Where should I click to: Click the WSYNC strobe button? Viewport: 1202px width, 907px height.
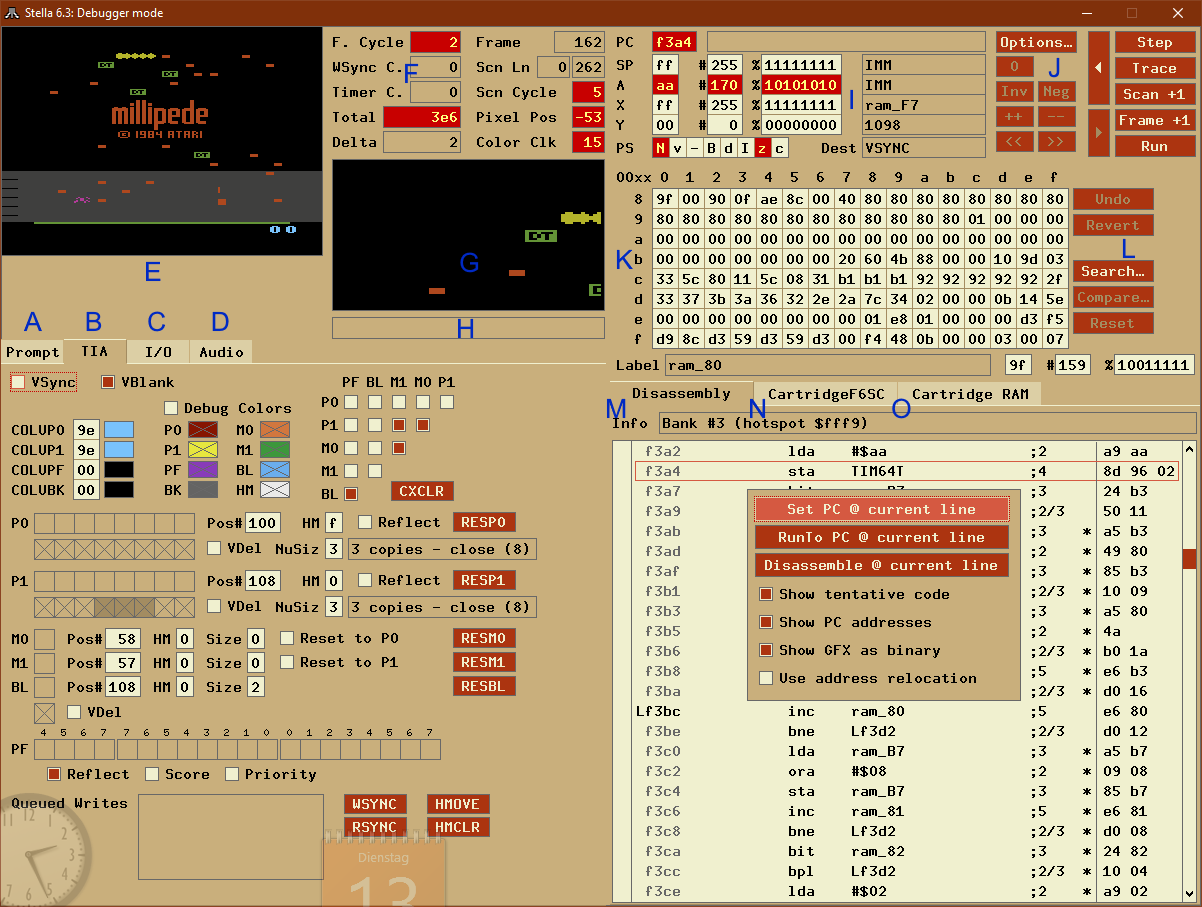[x=375, y=804]
